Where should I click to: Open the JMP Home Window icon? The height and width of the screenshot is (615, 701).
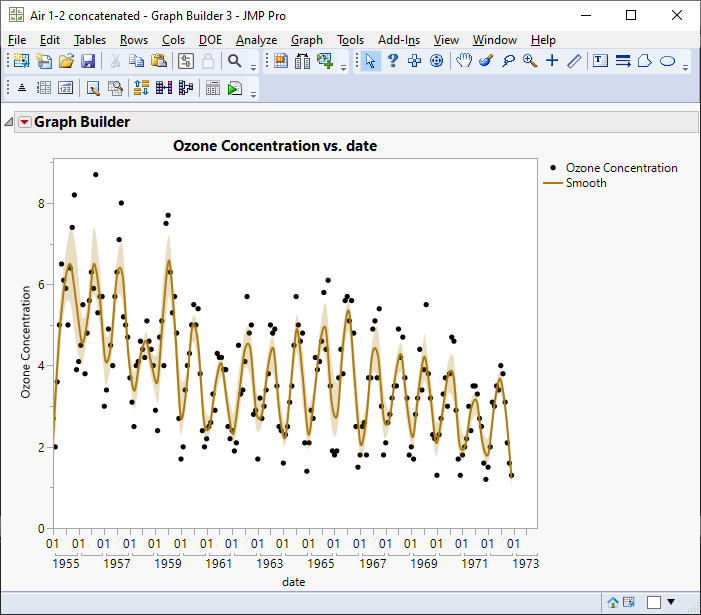612,602
